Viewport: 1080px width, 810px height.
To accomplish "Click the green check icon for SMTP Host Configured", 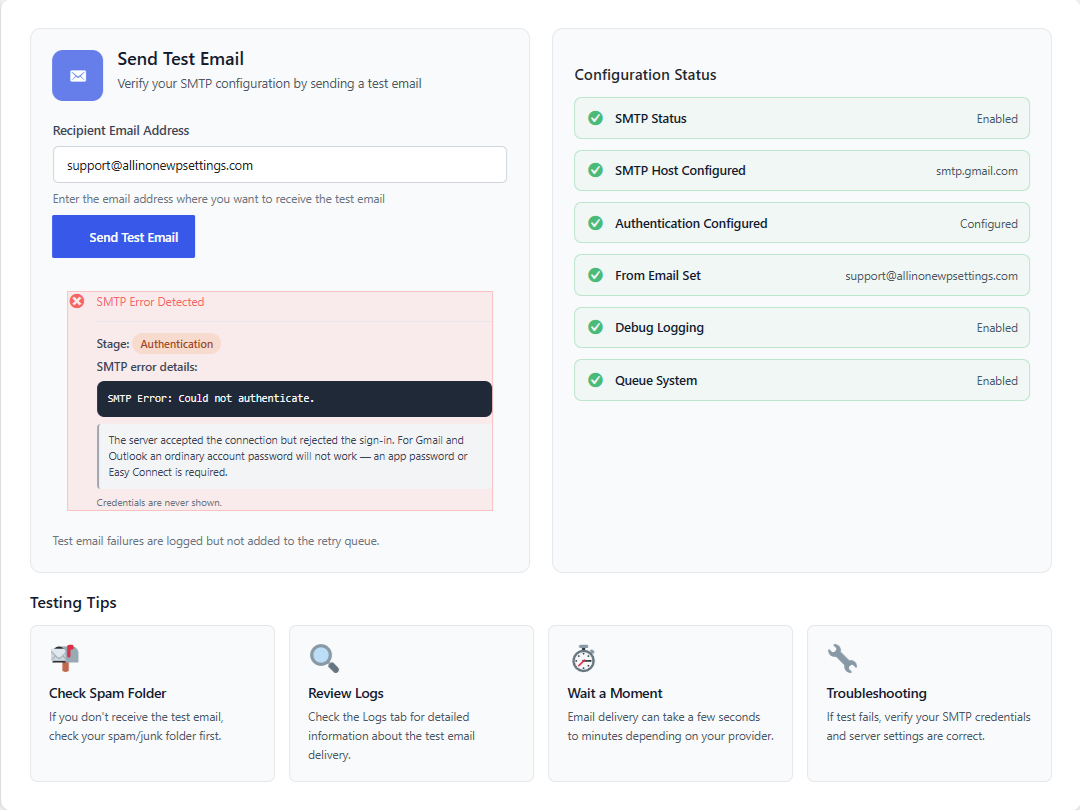I will point(596,170).
